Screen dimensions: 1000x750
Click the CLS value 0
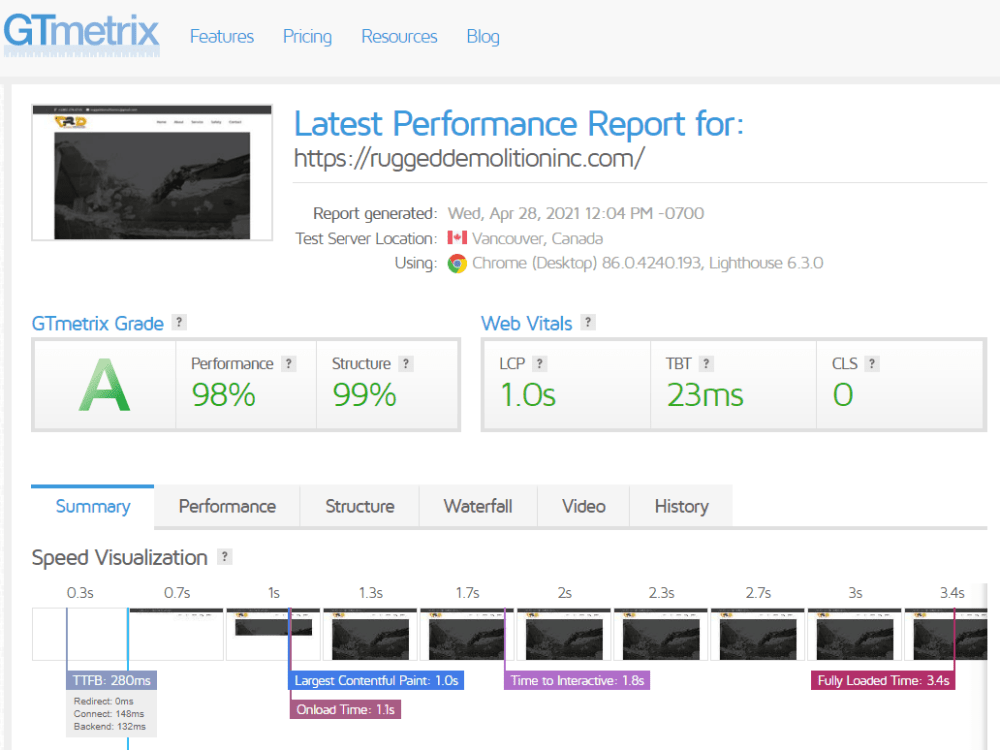coord(842,395)
